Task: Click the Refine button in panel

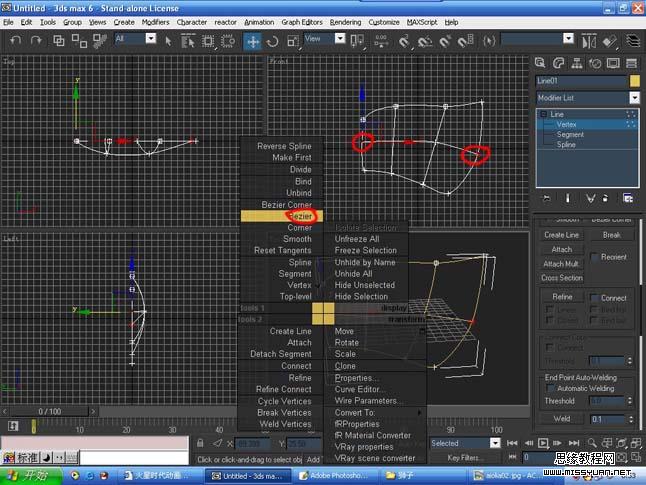Action: point(562,297)
